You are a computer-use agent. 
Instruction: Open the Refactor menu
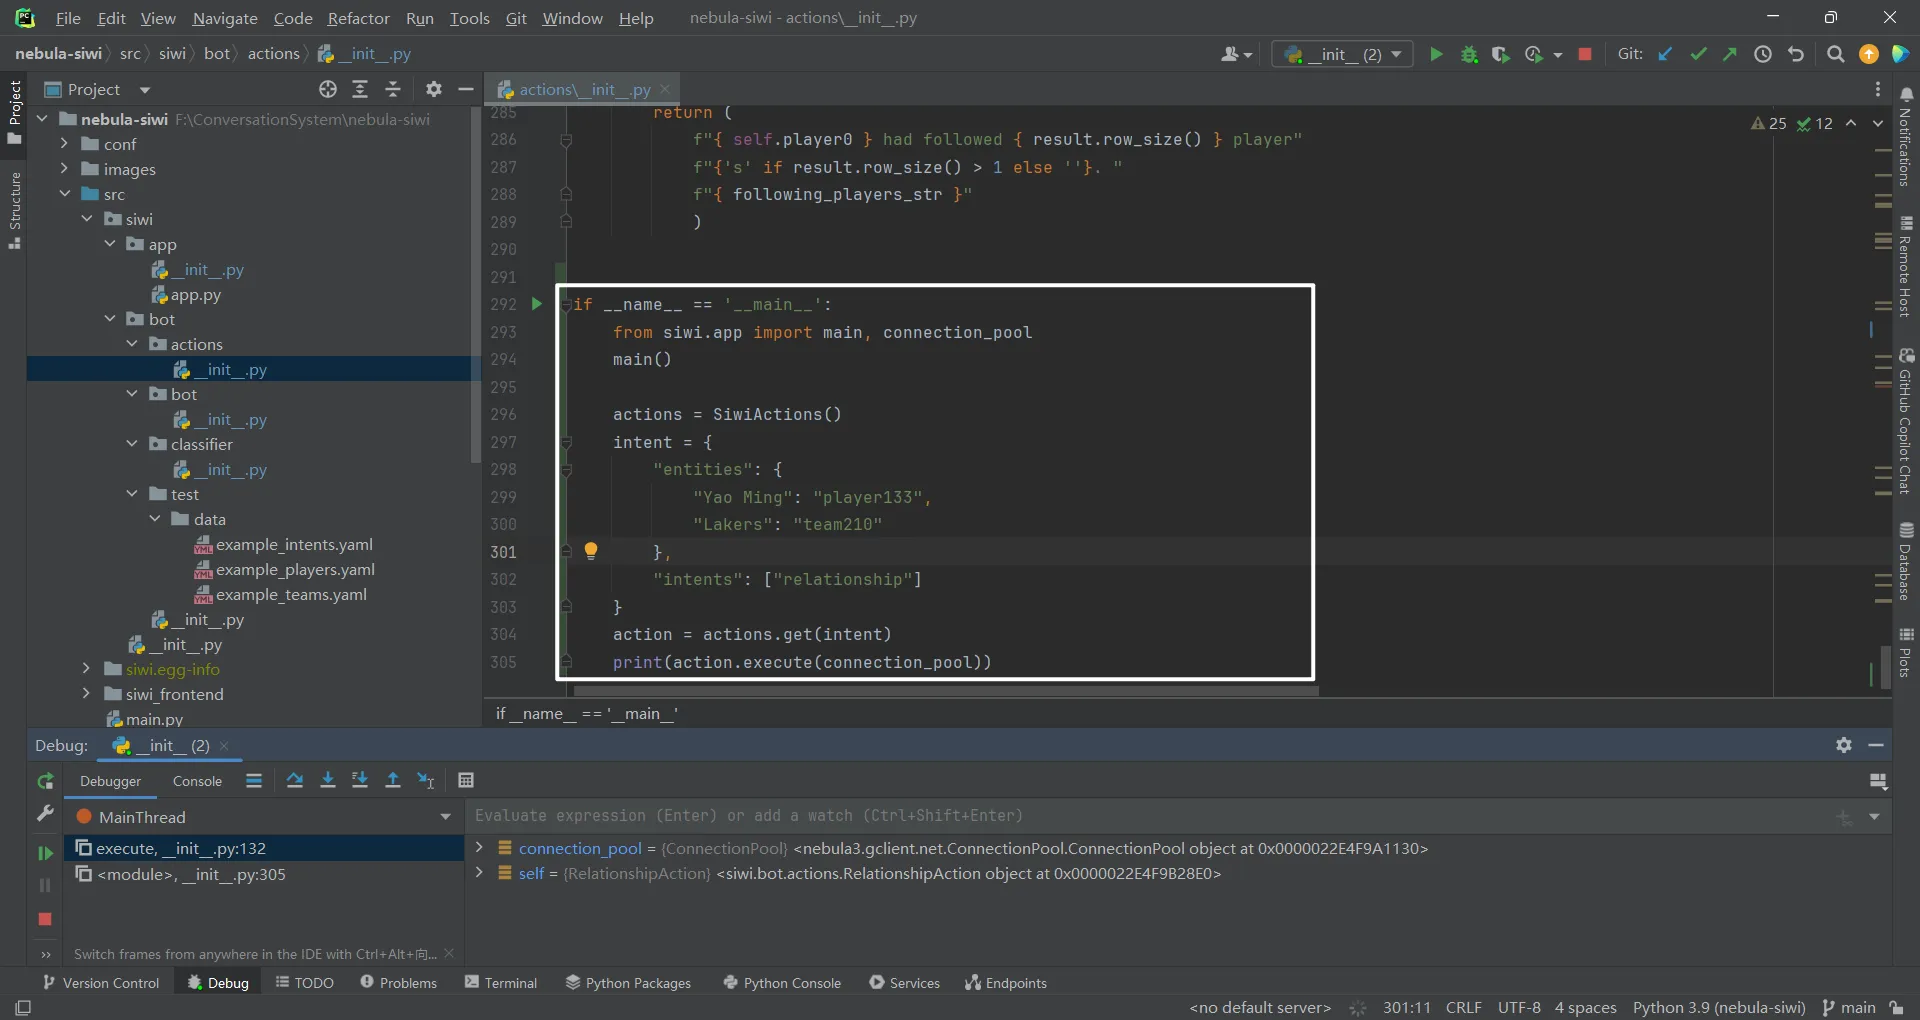(x=358, y=18)
